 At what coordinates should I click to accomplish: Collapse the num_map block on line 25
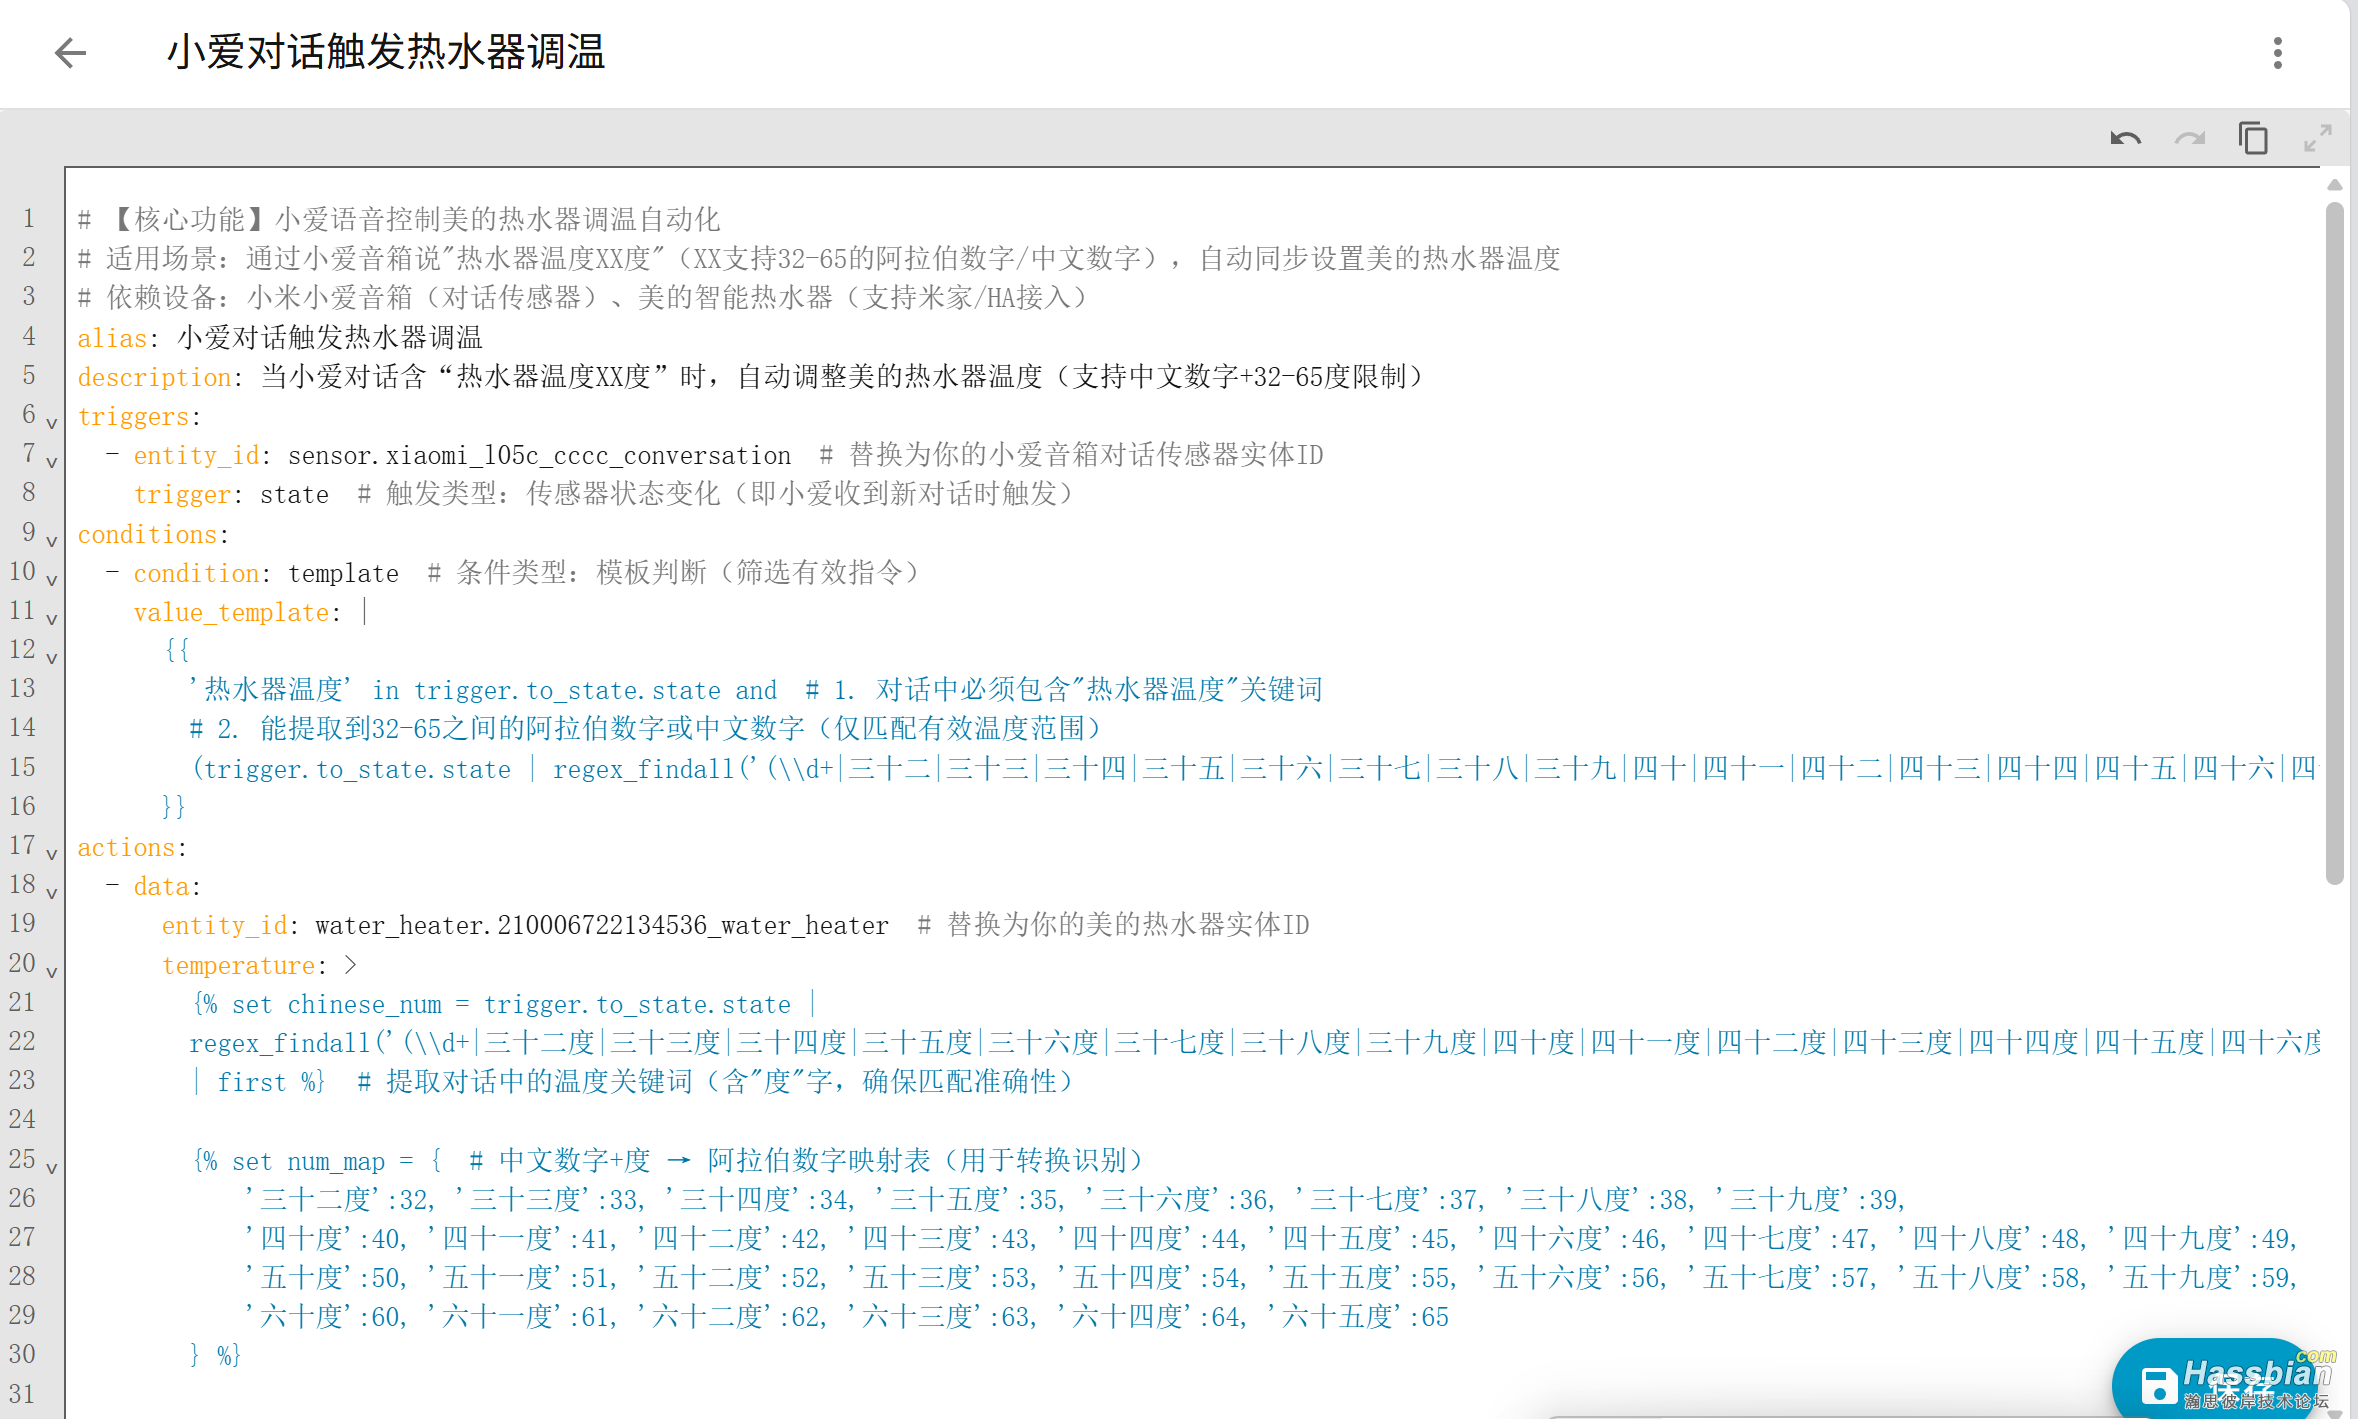51,1167
